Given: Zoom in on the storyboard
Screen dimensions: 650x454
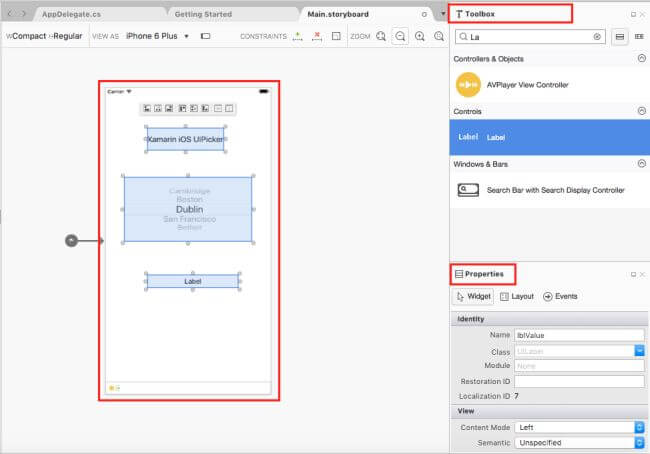Looking at the screenshot, I should (x=420, y=36).
